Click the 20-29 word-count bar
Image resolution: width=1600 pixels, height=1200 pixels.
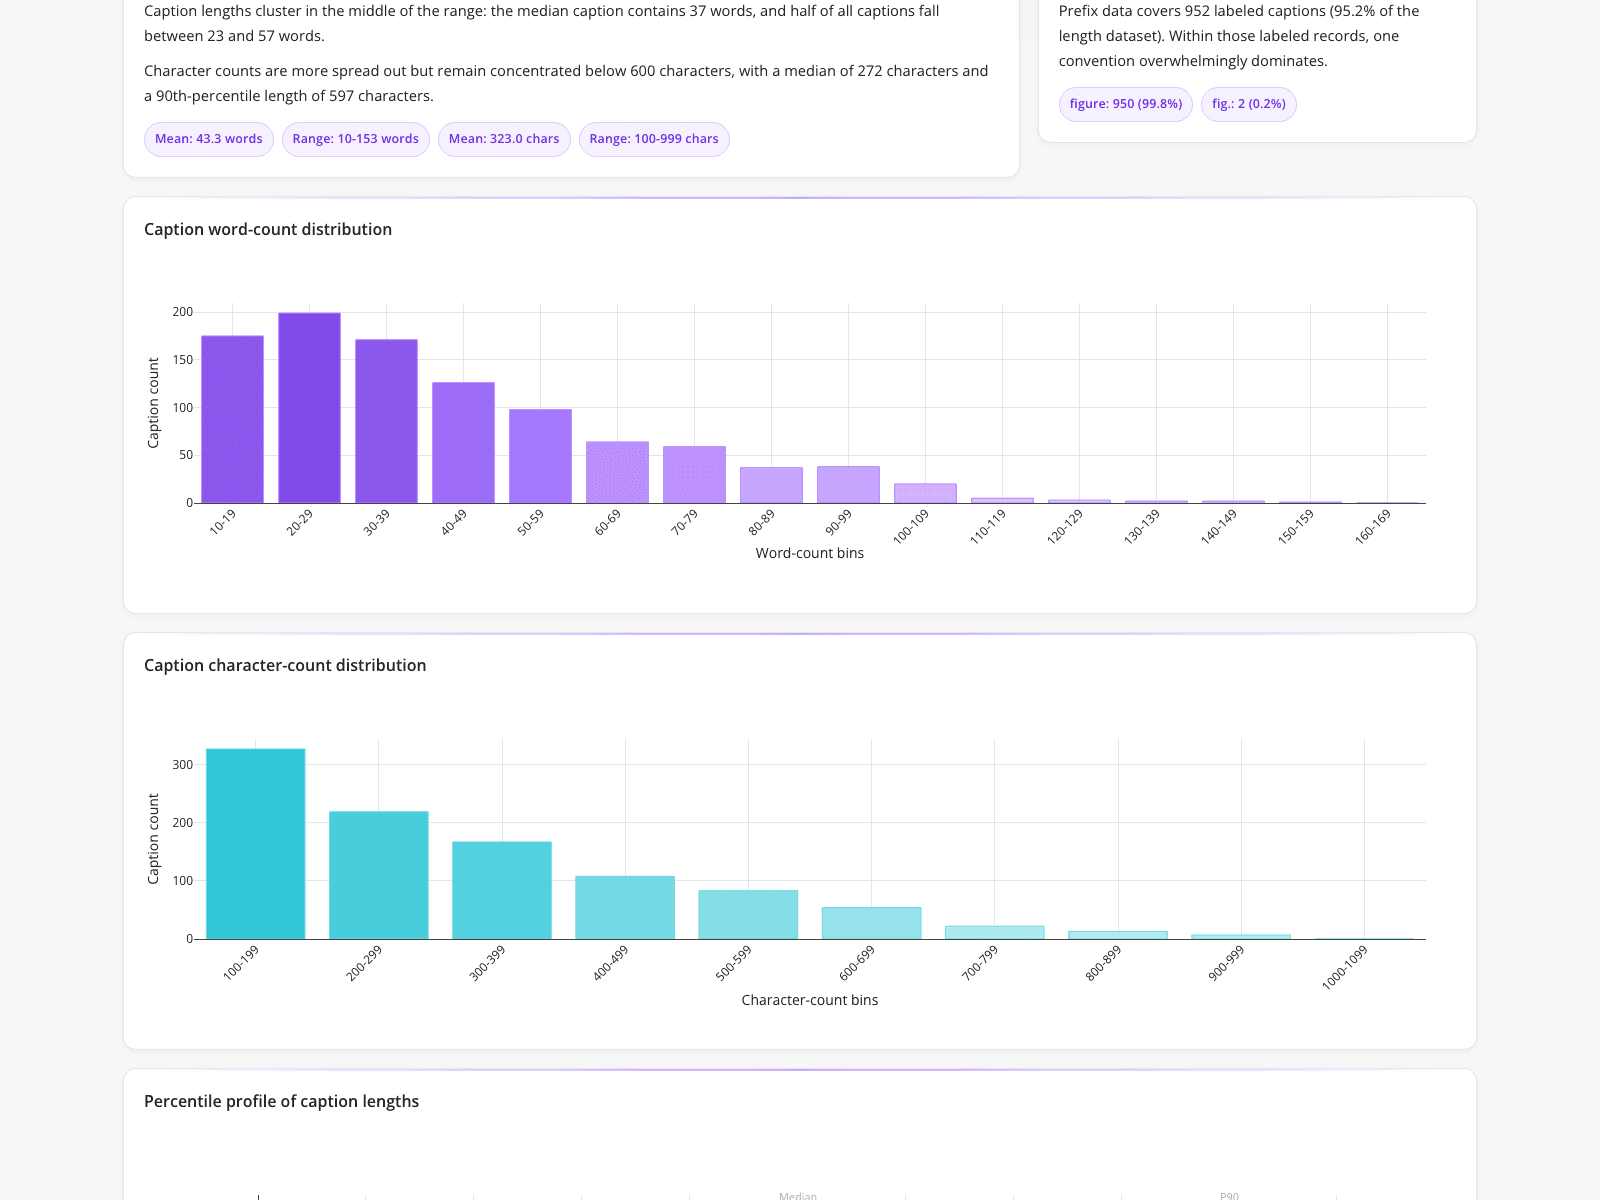[309, 408]
